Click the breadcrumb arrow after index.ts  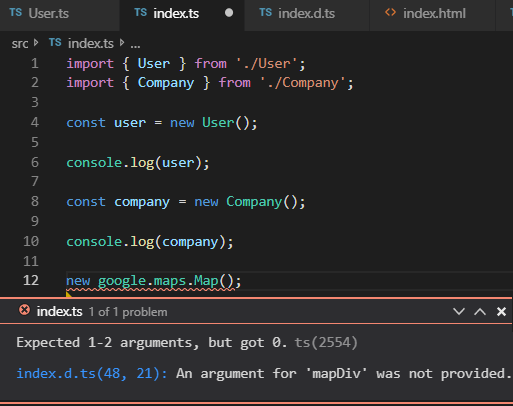122,43
